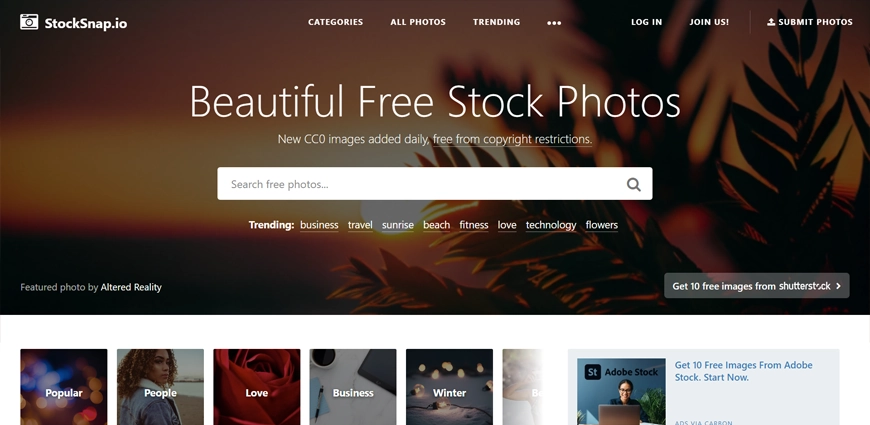Screen dimensions: 870x425
Task: Open the Trending page from the navigation
Action: click(496, 22)
